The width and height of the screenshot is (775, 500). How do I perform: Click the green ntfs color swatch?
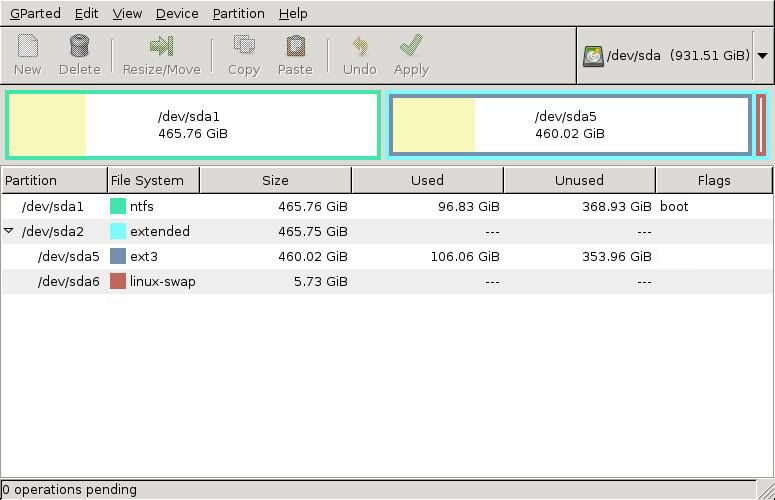coord(118,206)
